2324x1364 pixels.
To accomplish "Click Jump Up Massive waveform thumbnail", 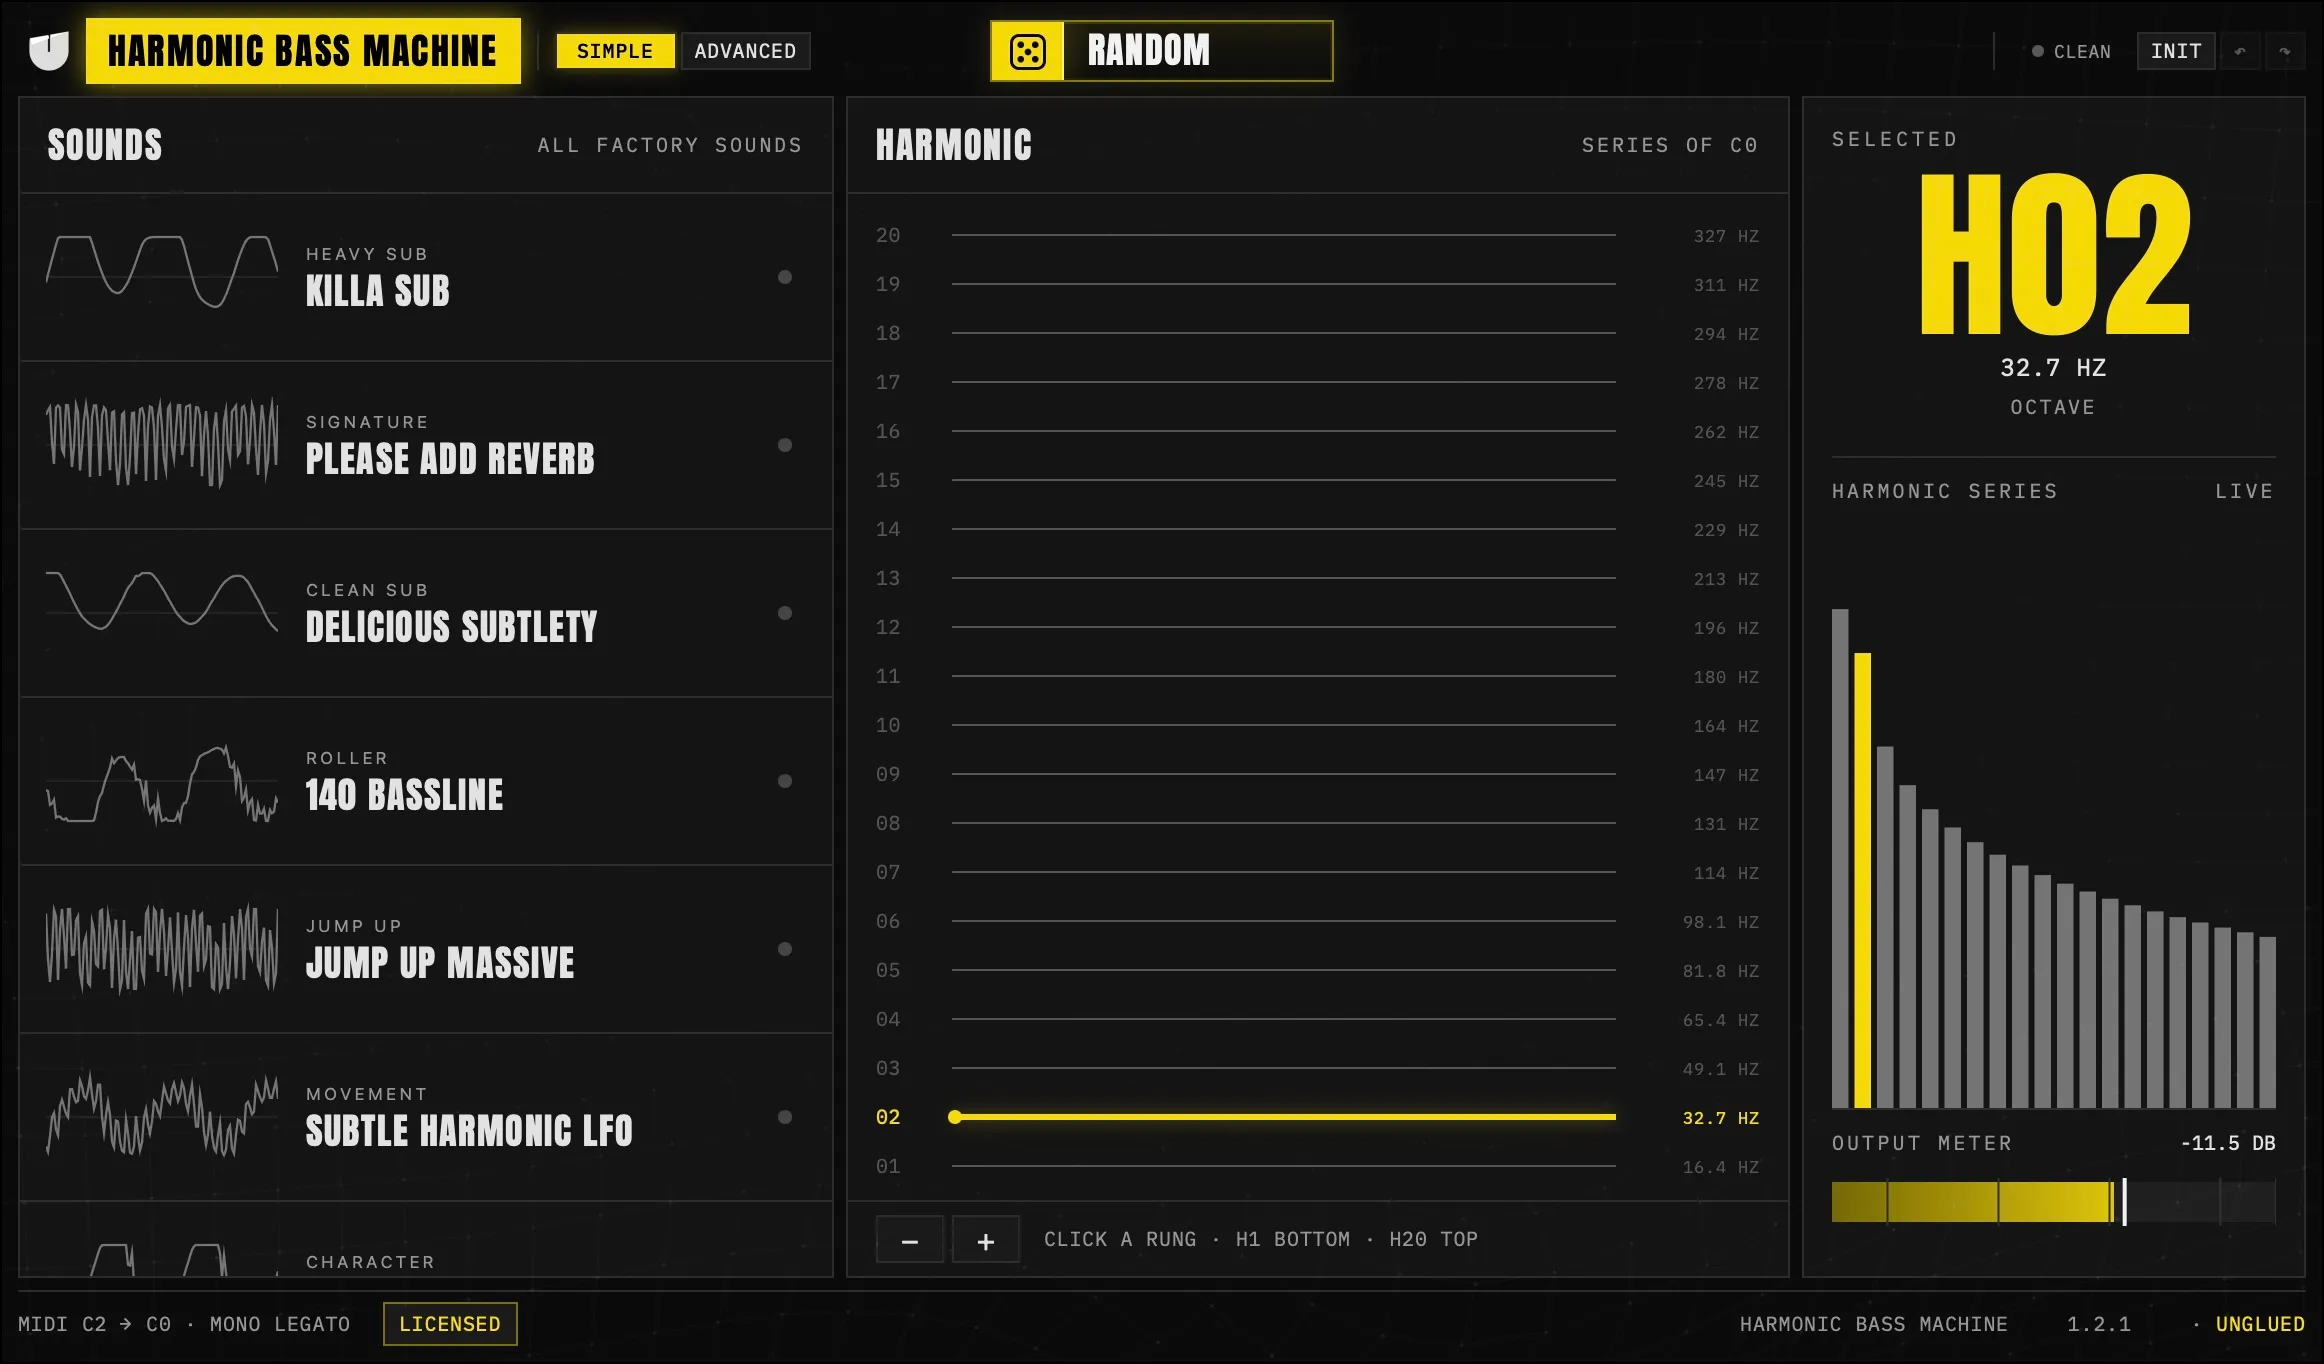I will [162, 949].
